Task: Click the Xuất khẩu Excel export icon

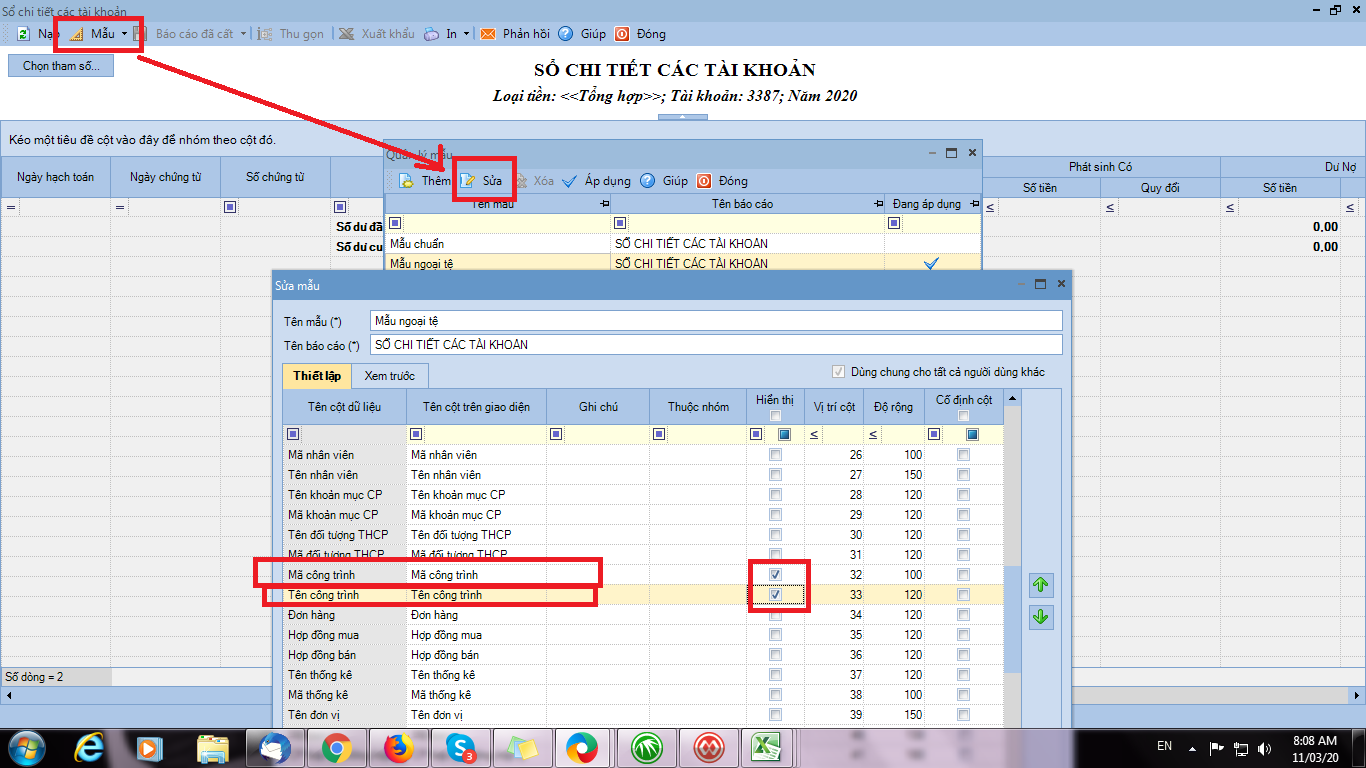Action: (x=346, y=33)
